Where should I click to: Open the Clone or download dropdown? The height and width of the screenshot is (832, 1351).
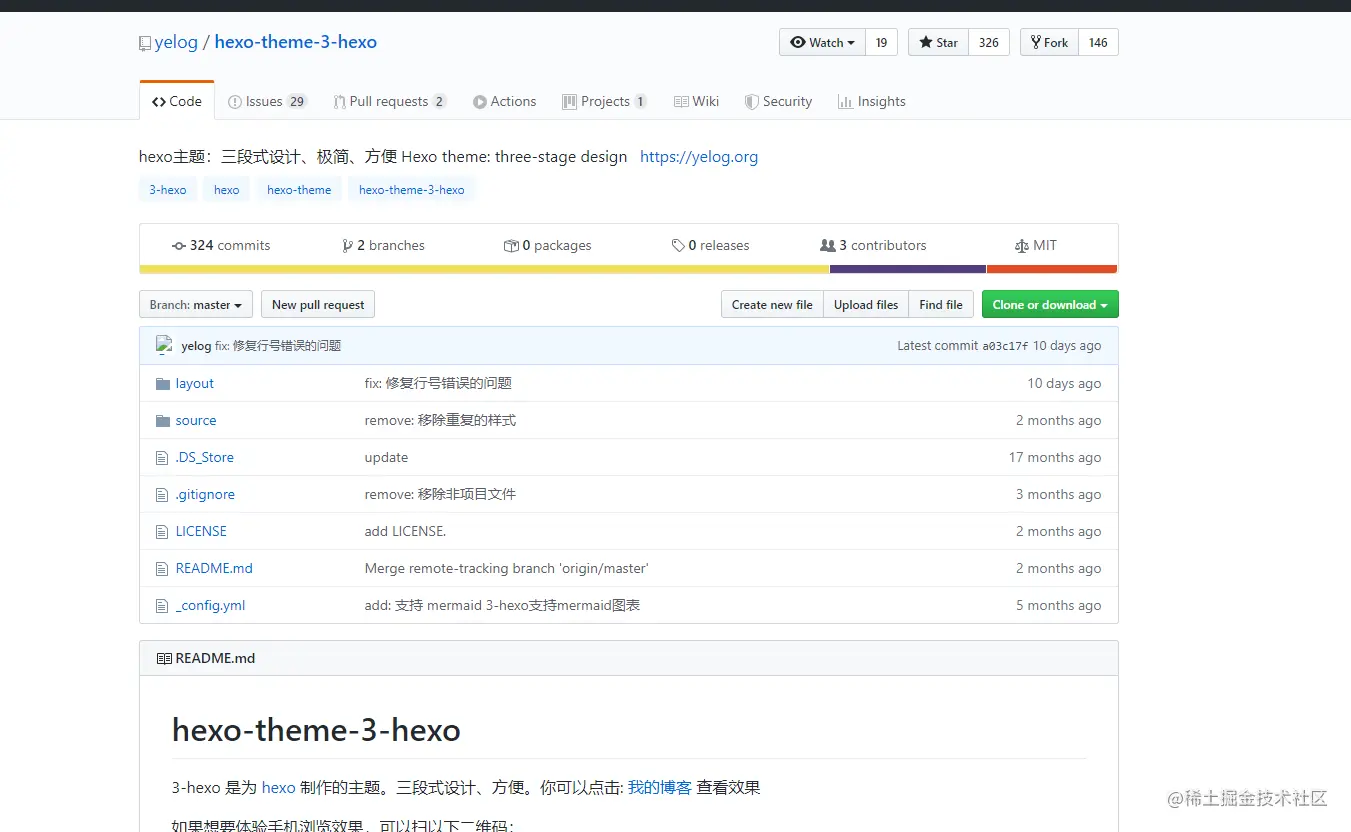click(1050, 305)
